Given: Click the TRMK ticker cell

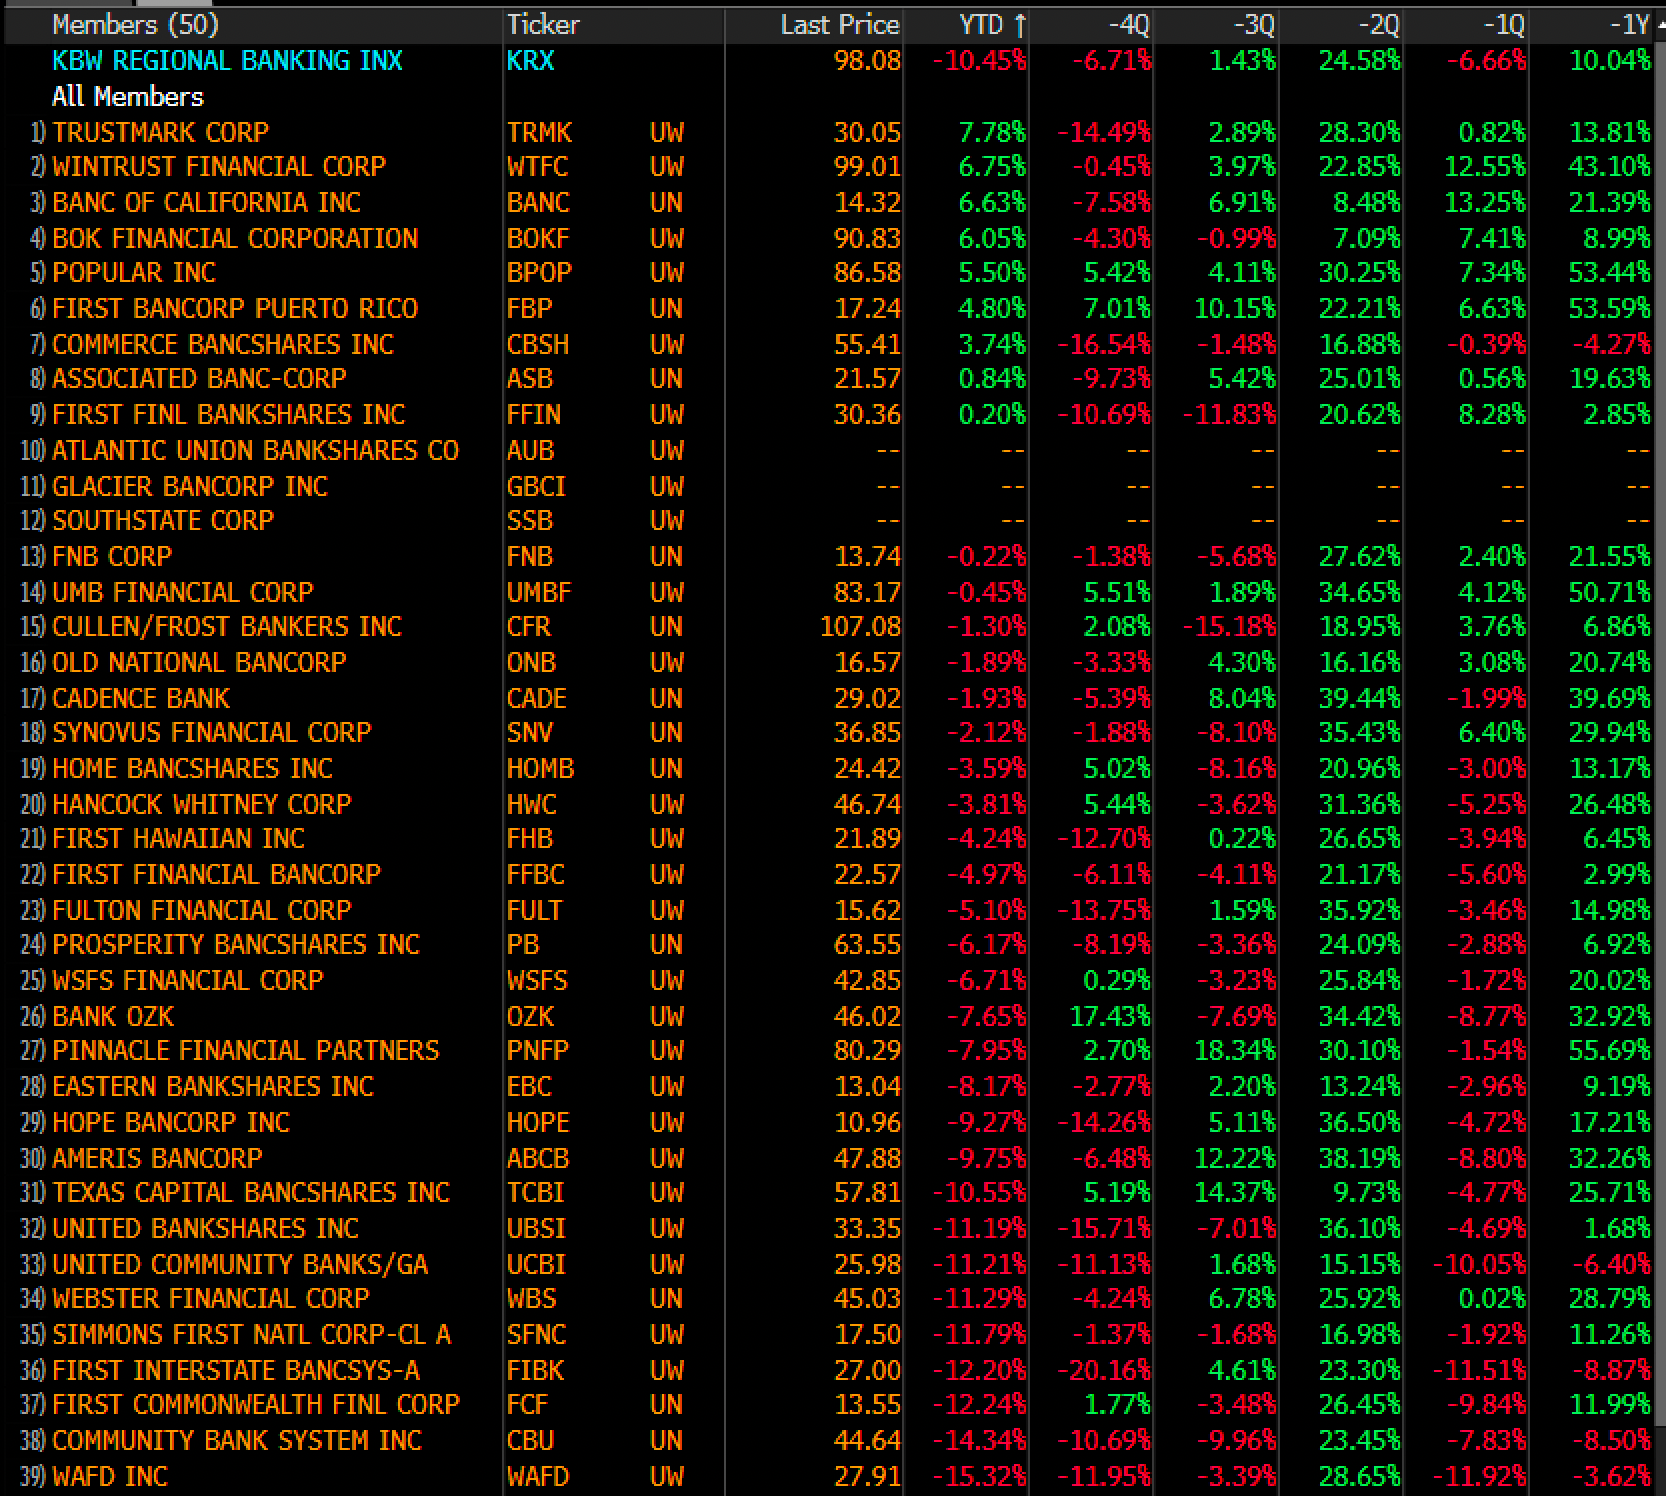Looking at the screenshot, I should [539, 132].
